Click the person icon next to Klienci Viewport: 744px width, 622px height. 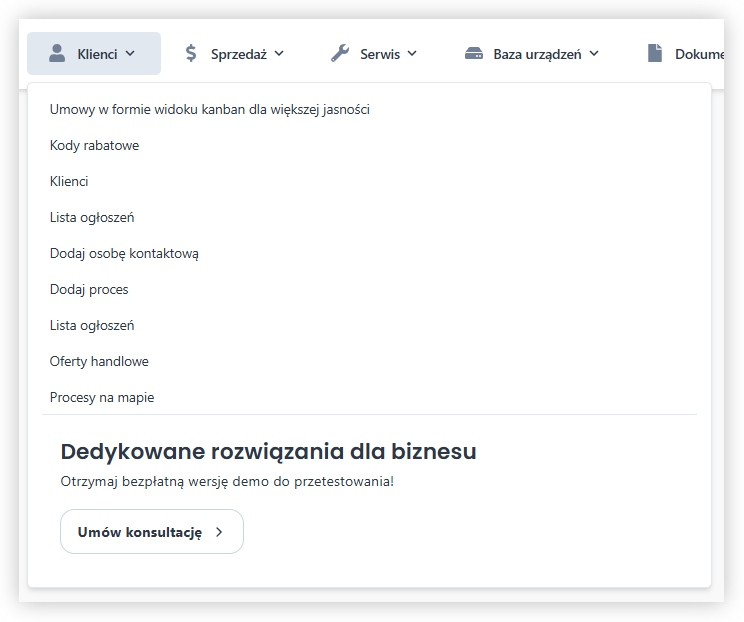coord(57,54)
